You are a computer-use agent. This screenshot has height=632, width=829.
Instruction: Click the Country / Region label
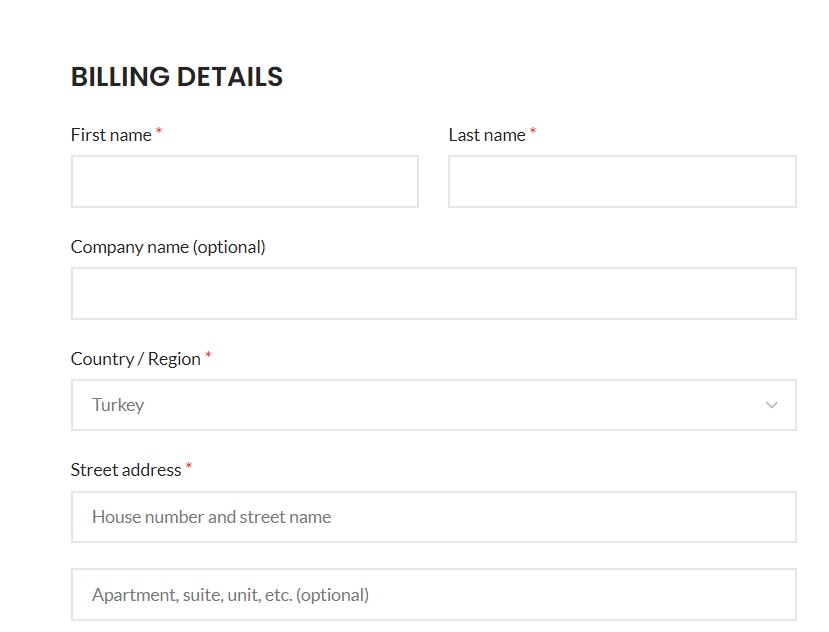tap(136, 359)
